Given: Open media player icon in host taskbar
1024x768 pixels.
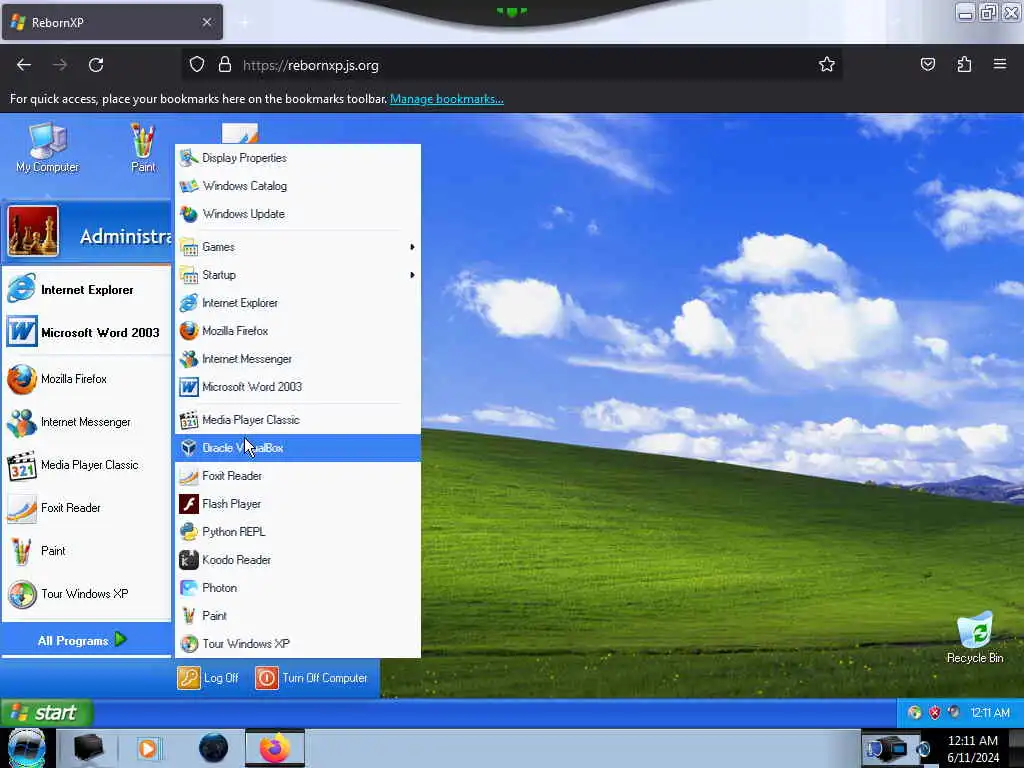Looking at the screenshot, I should [x=148, y=748].
